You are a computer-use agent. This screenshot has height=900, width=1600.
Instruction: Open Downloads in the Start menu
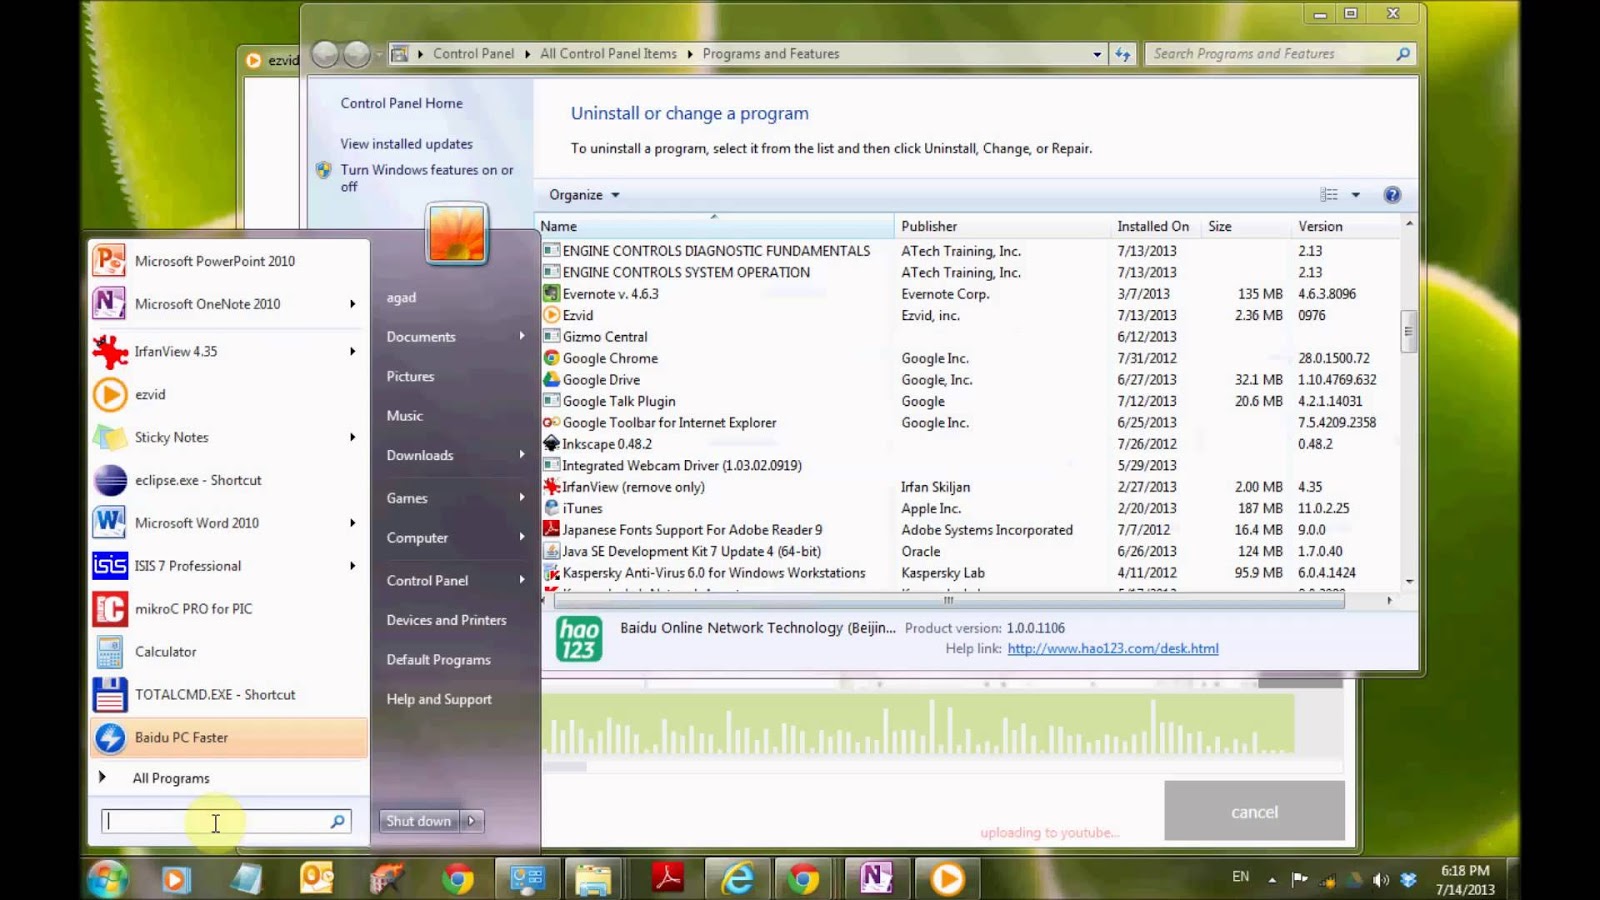coord(455,455)
